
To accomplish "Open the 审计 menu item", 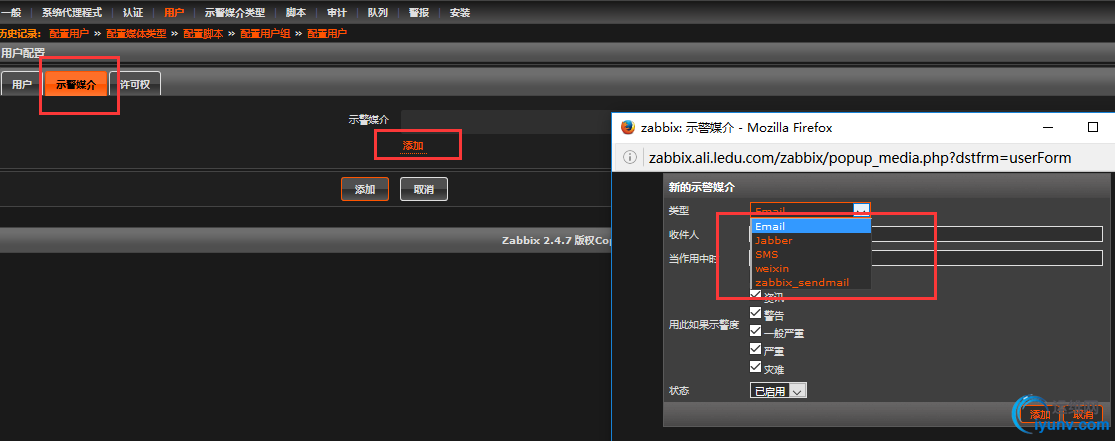I will 336,13.
